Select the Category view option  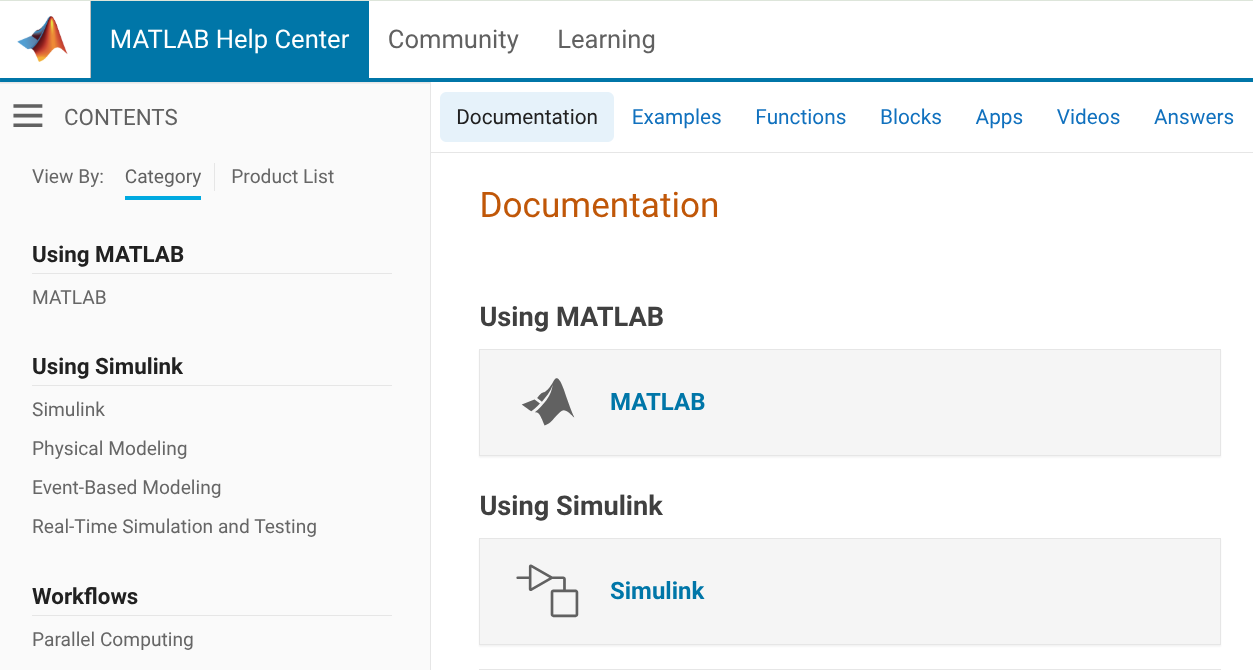[x=163, y=177]
